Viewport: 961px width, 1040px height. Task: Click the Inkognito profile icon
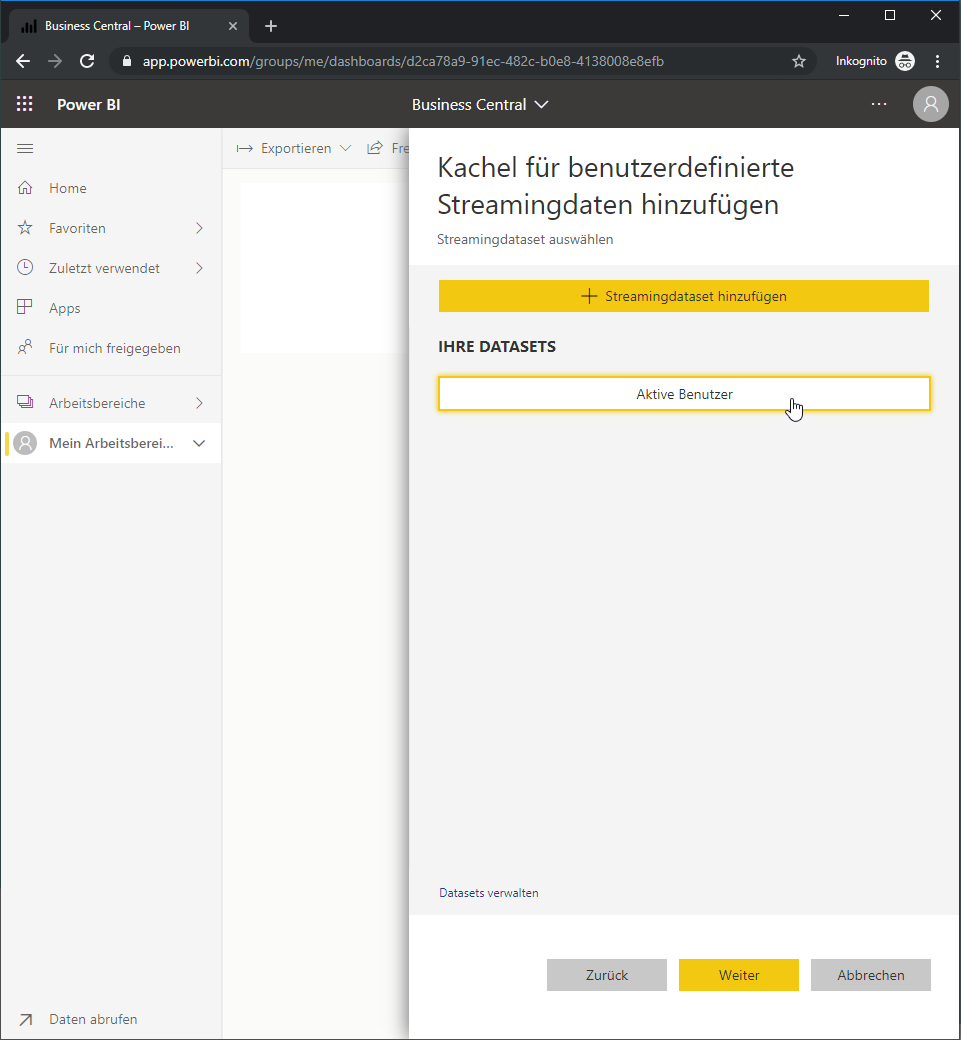905,61
